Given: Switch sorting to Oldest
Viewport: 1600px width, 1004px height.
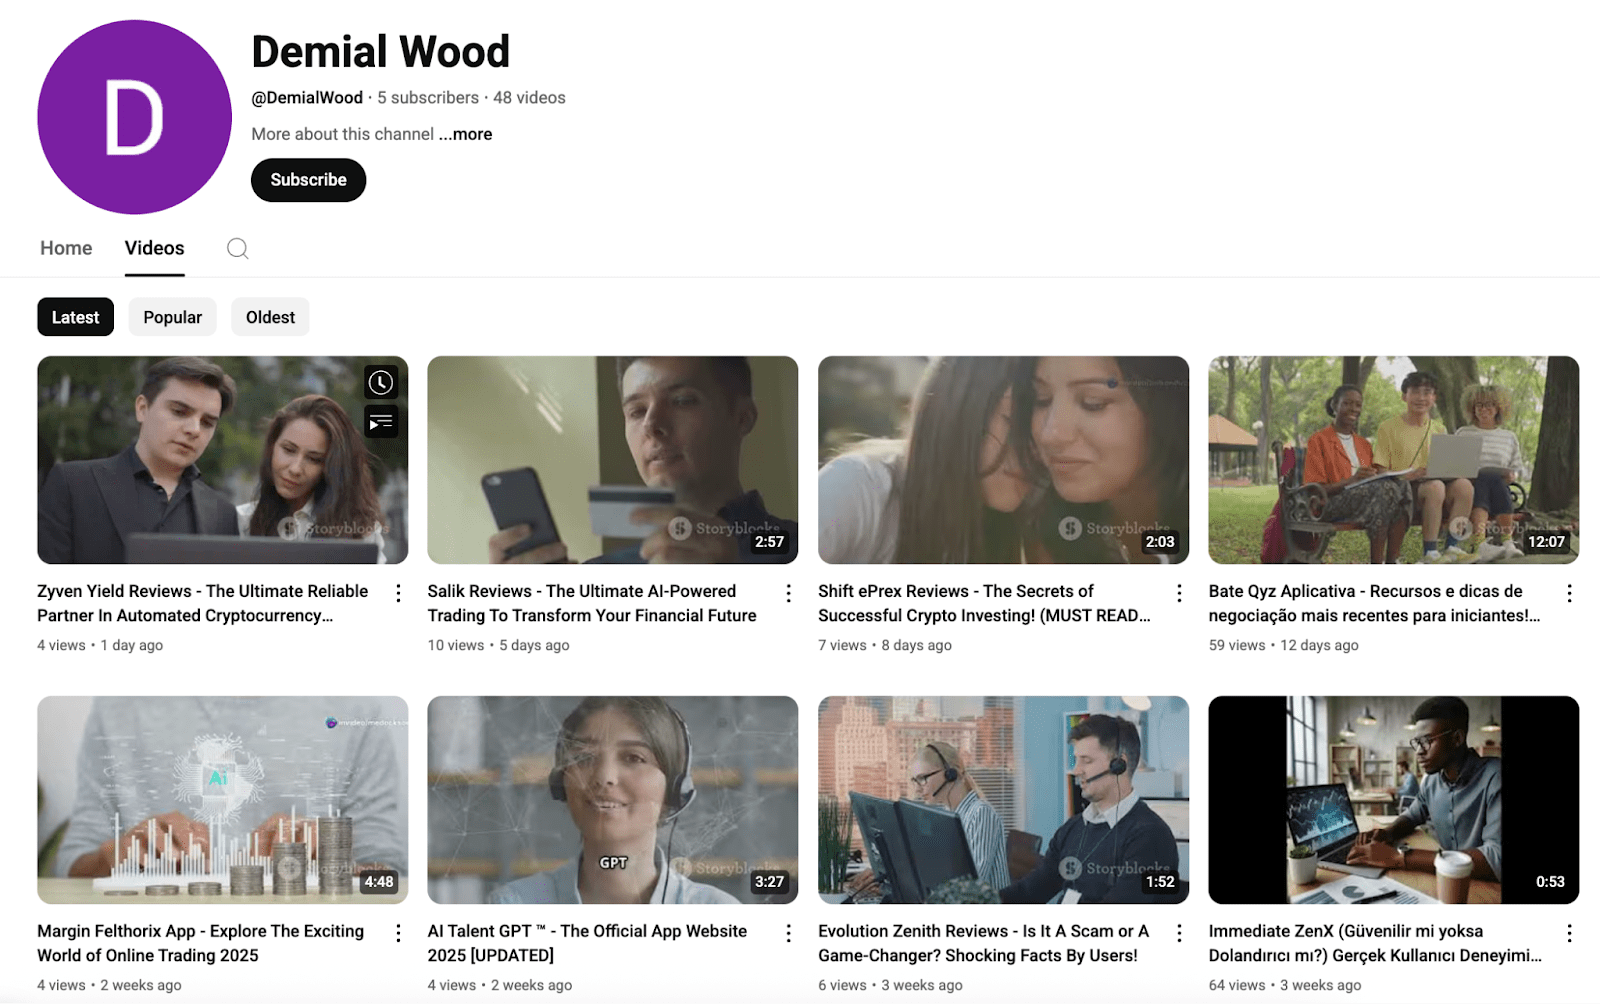Looking at the screenshot, I should (270, 316).
